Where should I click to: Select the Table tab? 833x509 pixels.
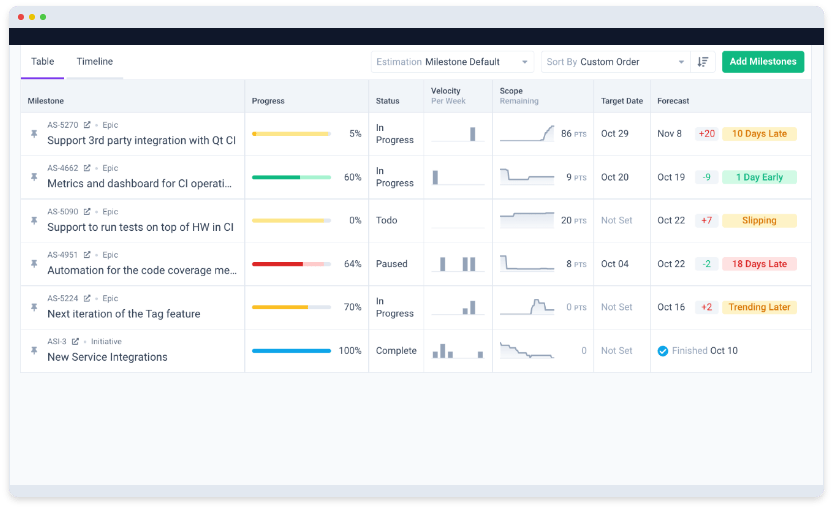coord(43,62)
